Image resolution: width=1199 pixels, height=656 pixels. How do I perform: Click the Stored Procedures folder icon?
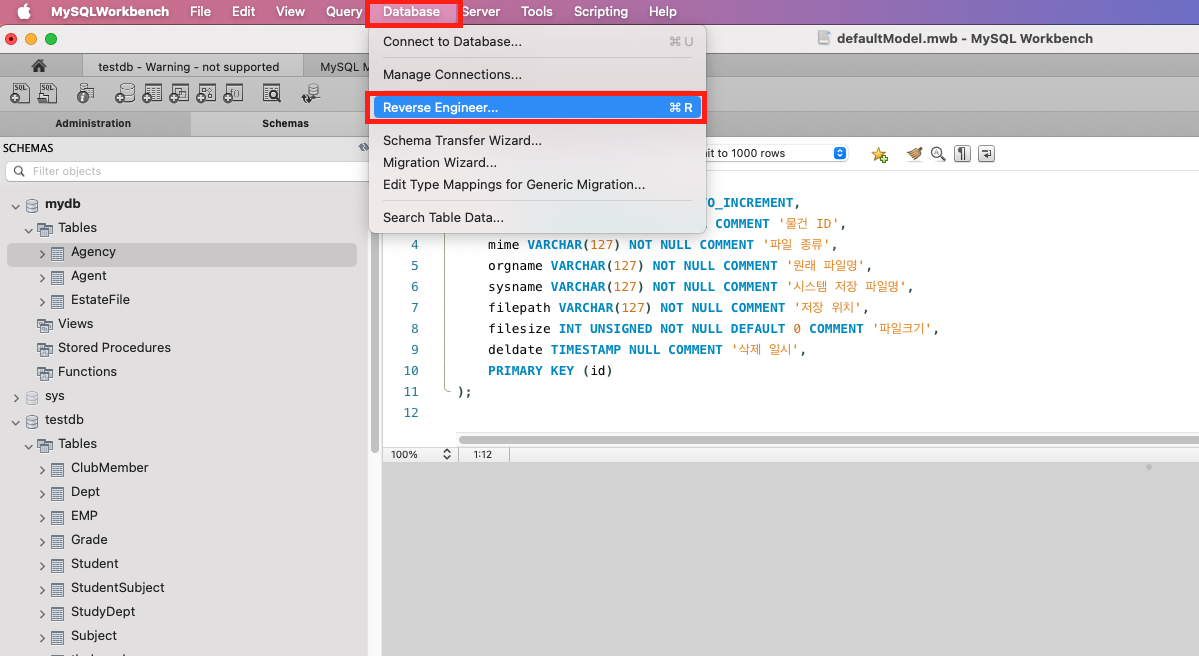pyautogui.click(x=45, y=349)
